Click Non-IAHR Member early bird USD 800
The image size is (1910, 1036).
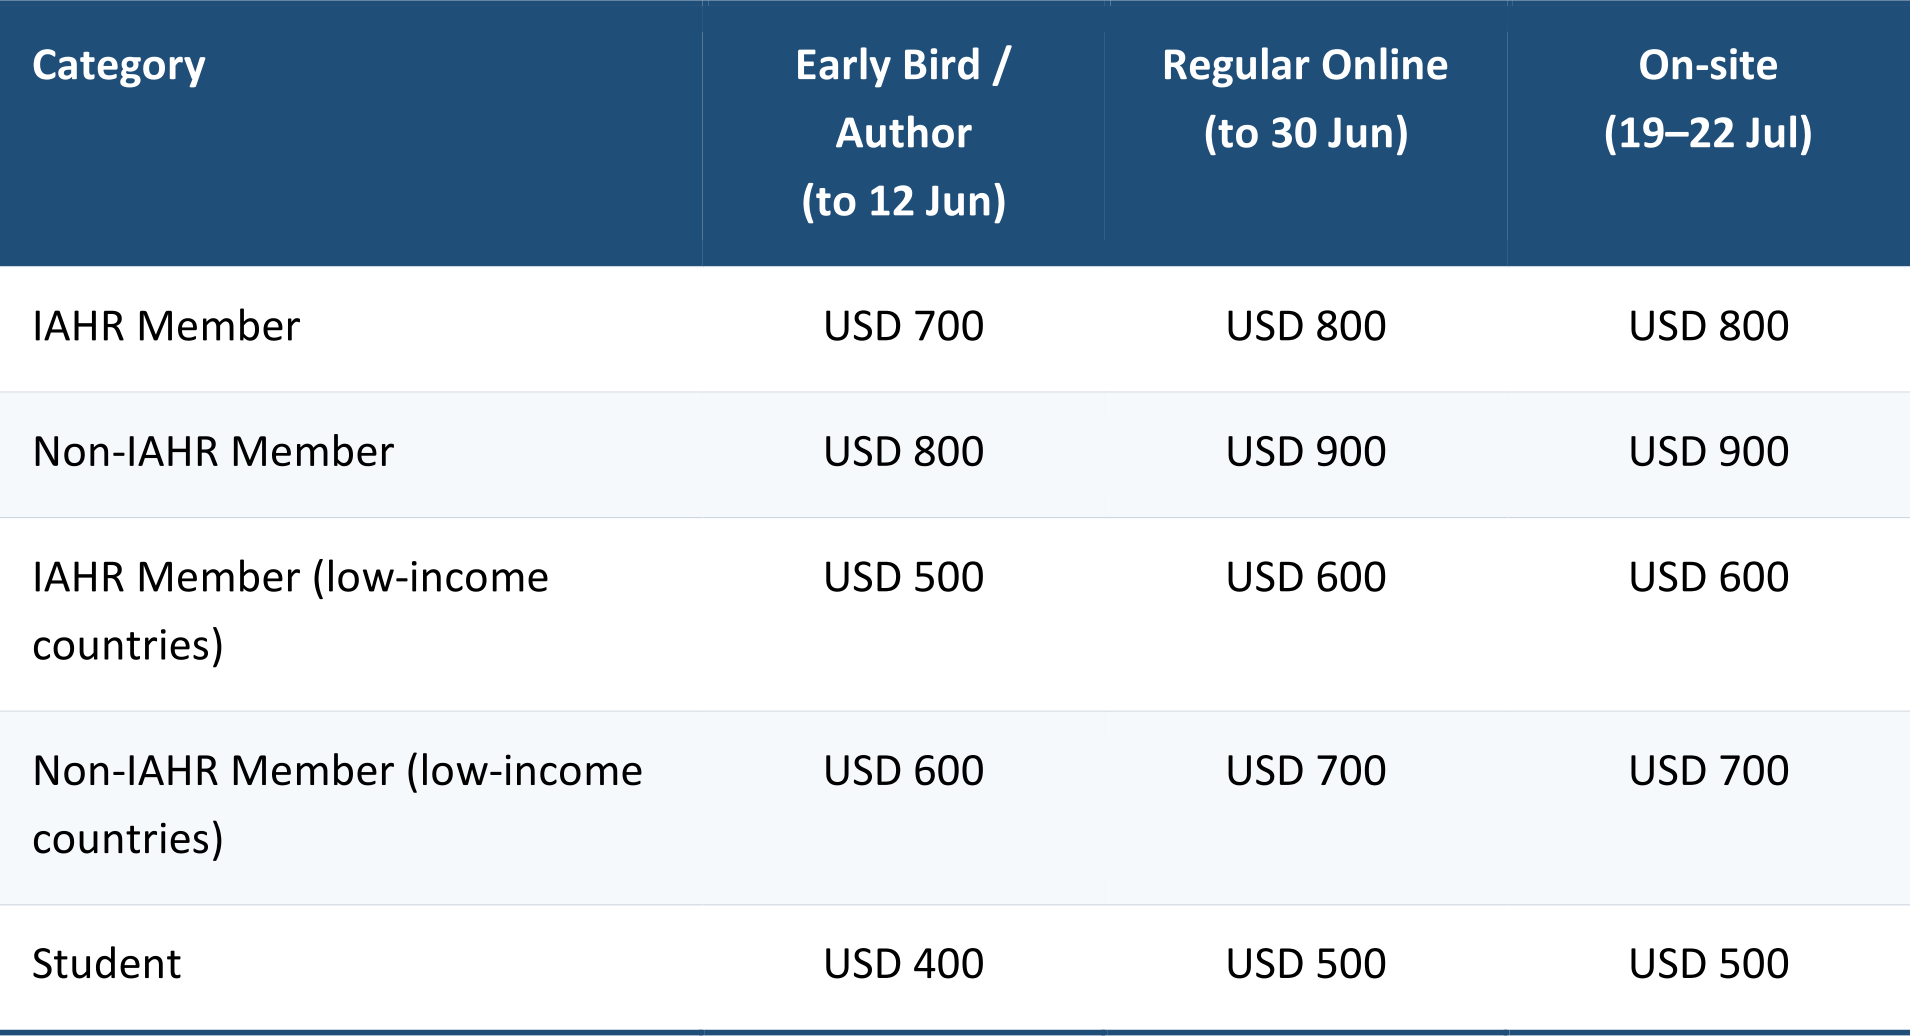pos(904,452)
